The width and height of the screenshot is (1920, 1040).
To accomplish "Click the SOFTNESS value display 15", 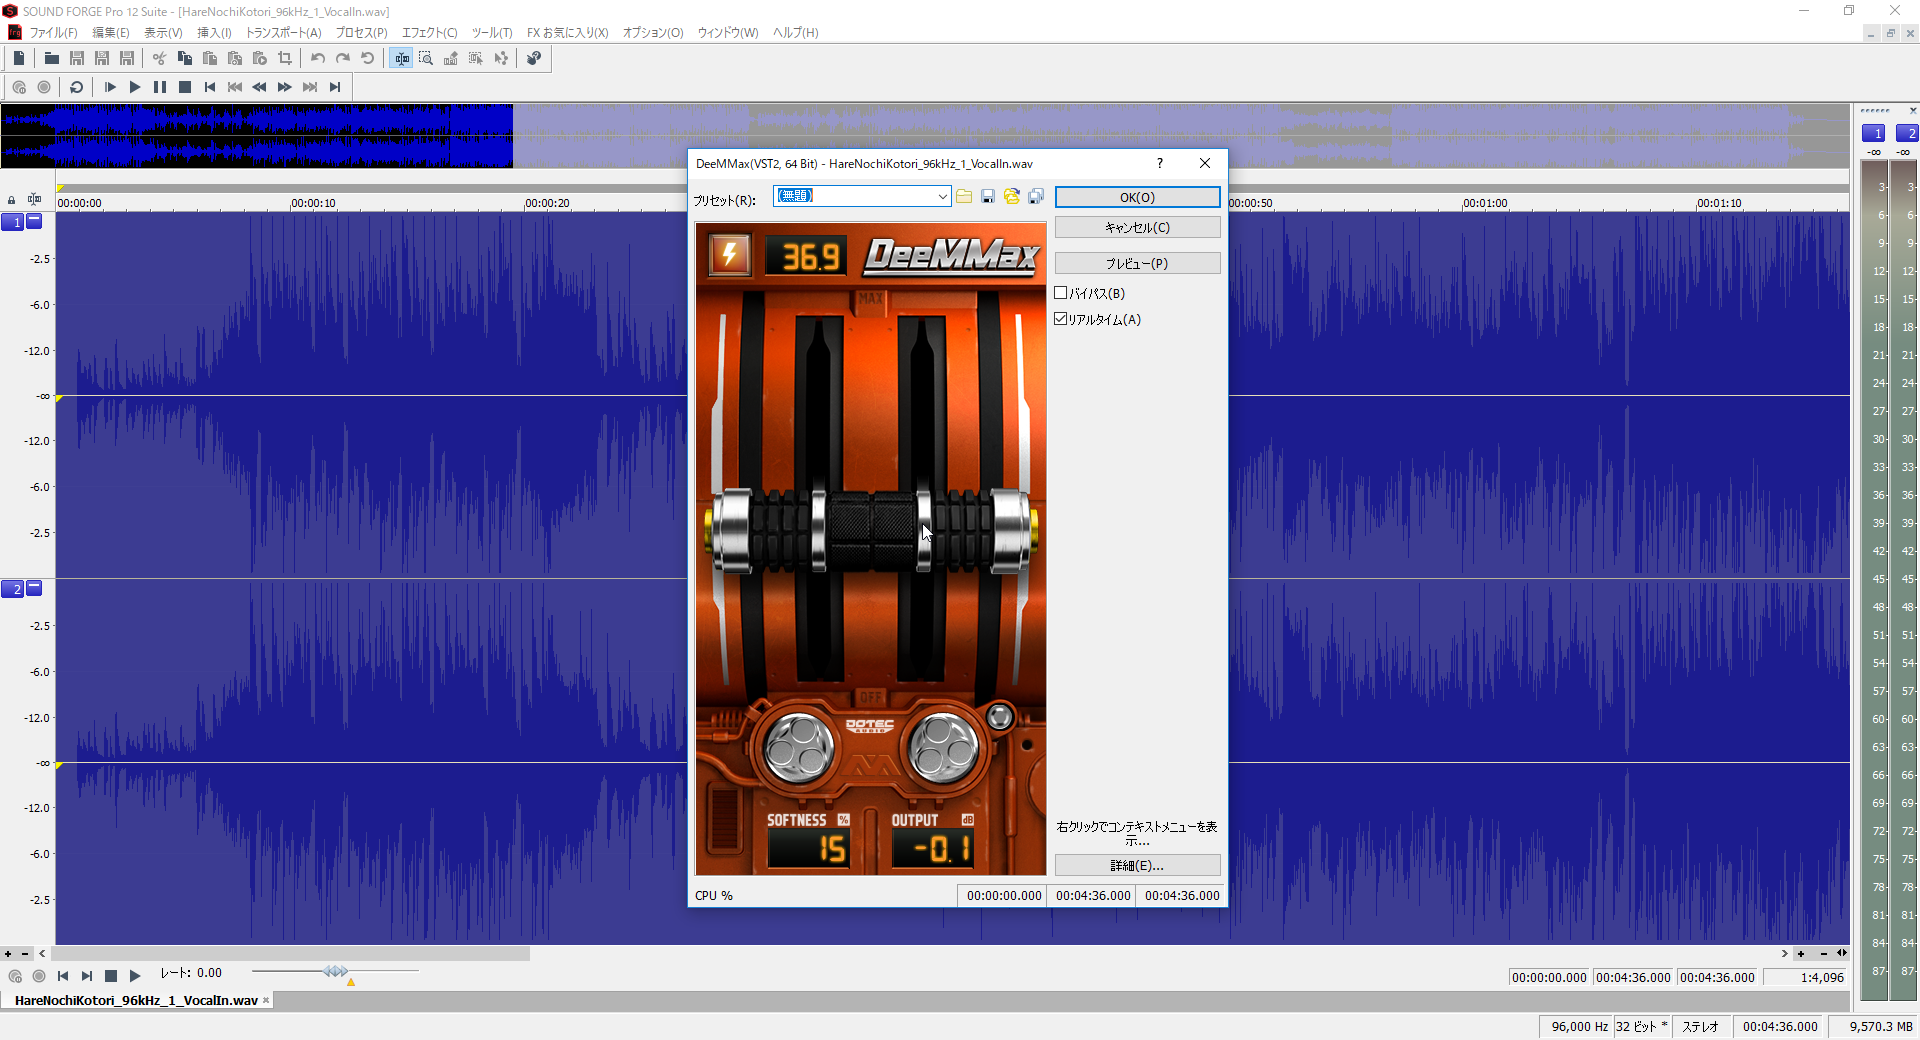I will coord(808,849).
